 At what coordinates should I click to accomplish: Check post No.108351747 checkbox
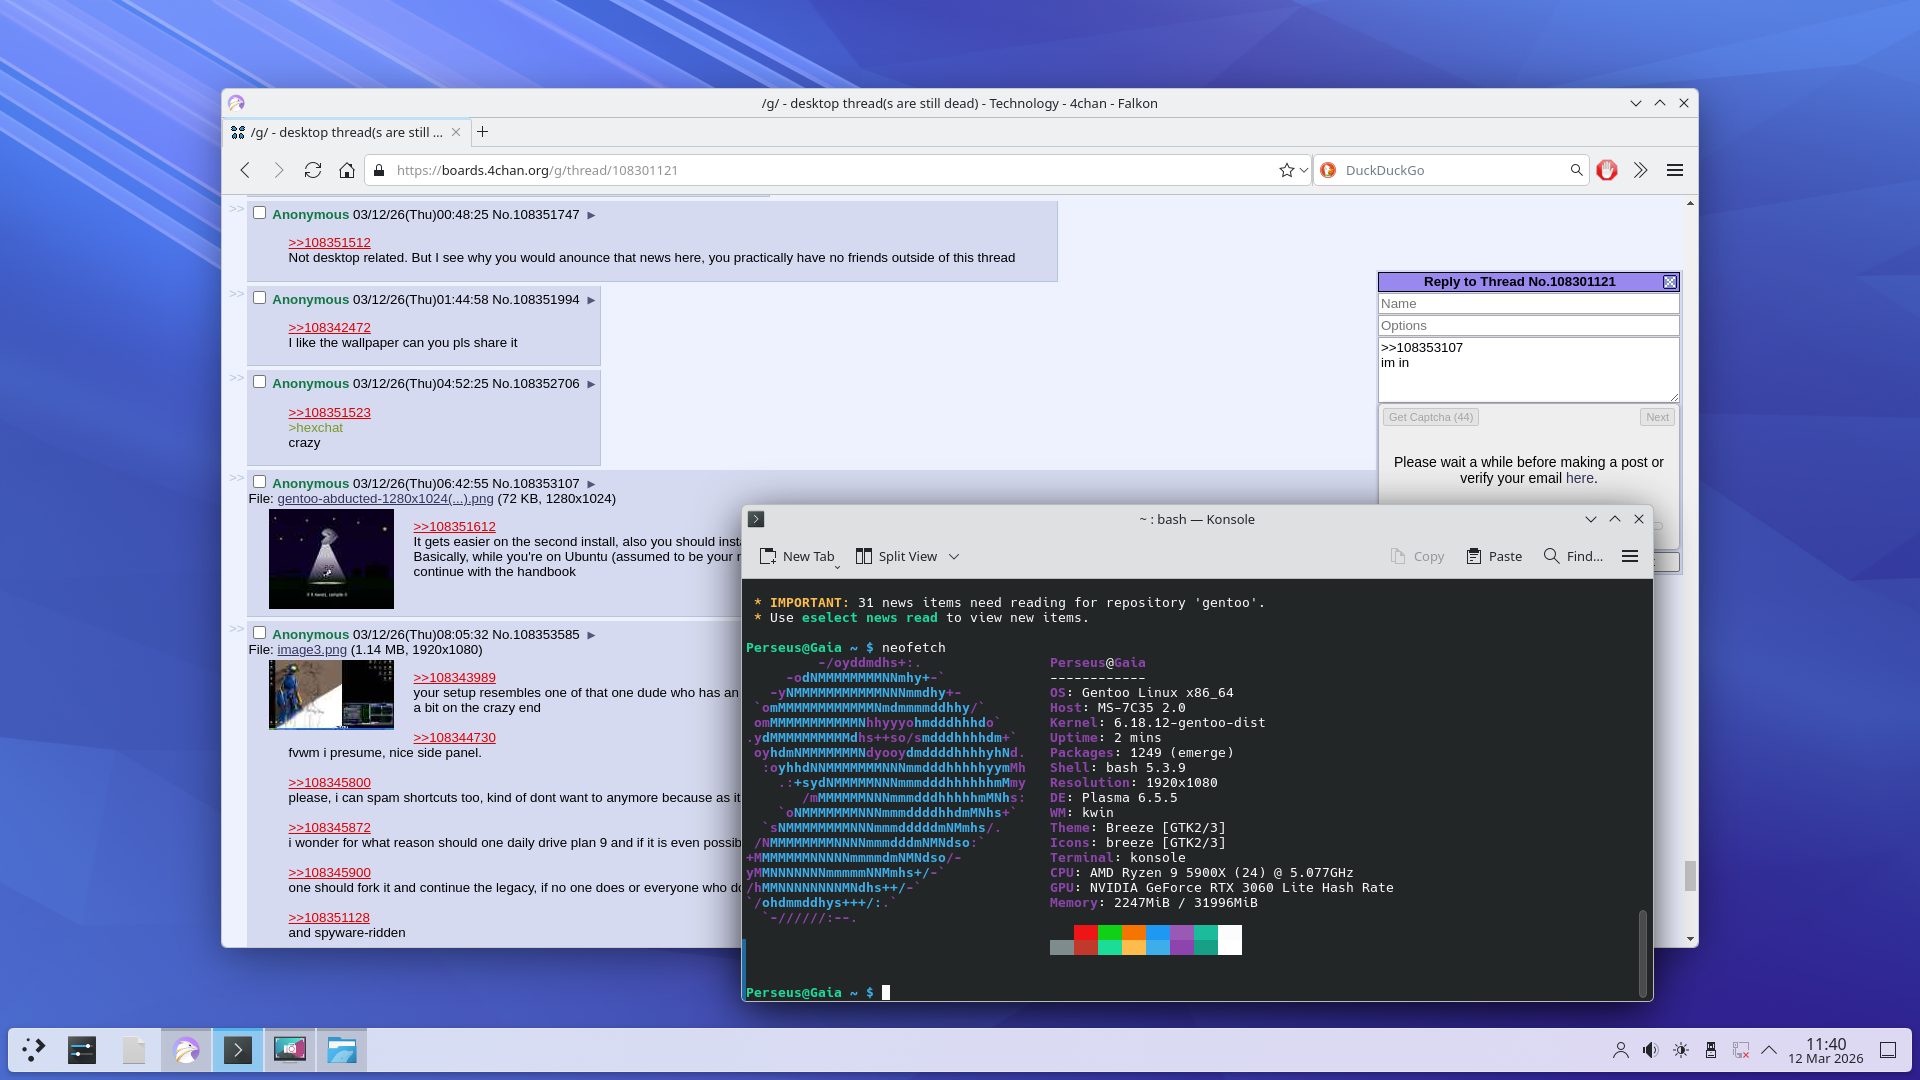(x=259, y=213)
